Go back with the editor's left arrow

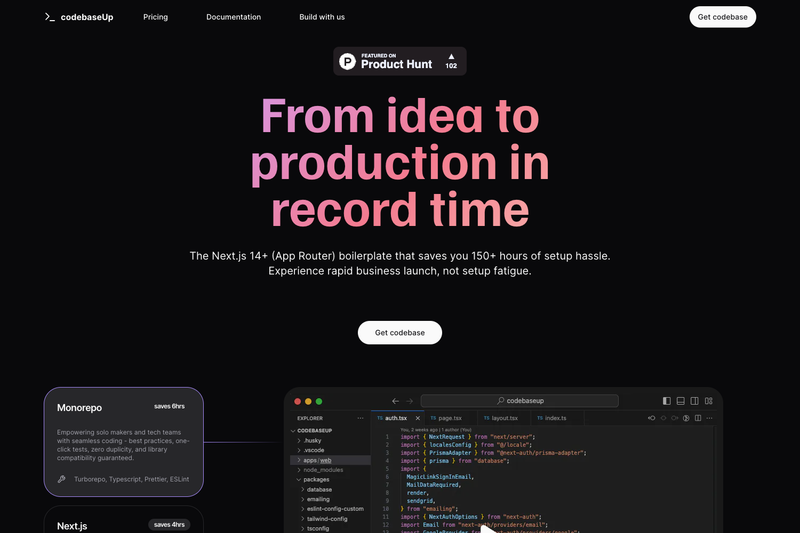395,401
